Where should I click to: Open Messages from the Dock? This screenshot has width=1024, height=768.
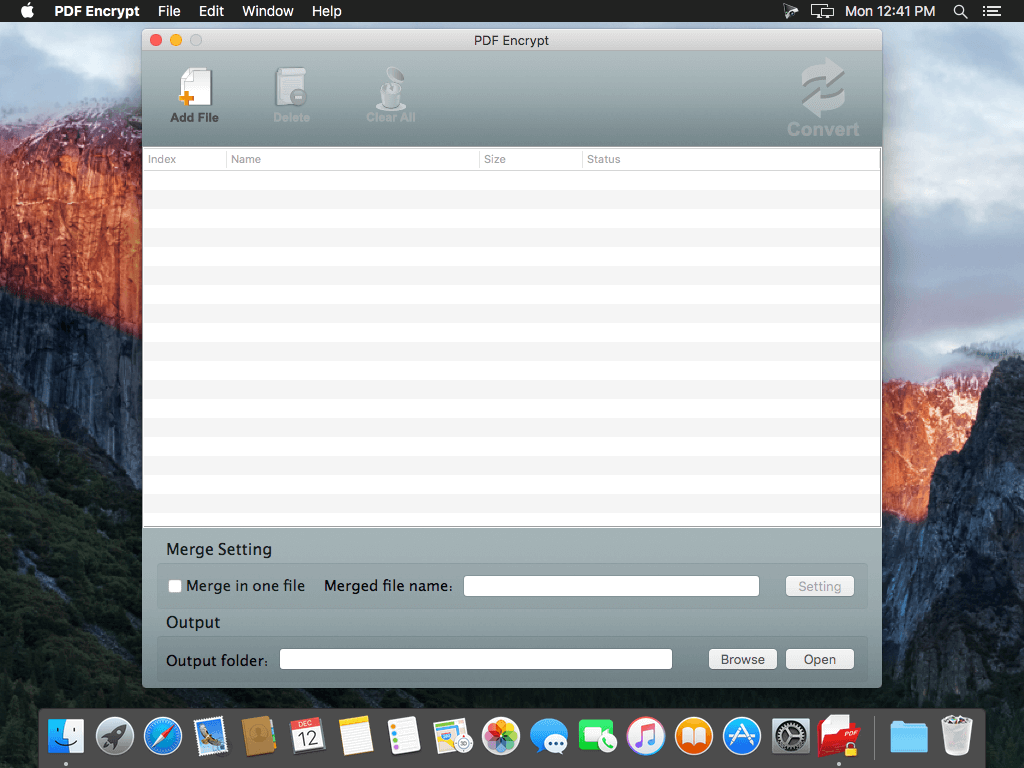pyautogui.click(x=549, y=736)
